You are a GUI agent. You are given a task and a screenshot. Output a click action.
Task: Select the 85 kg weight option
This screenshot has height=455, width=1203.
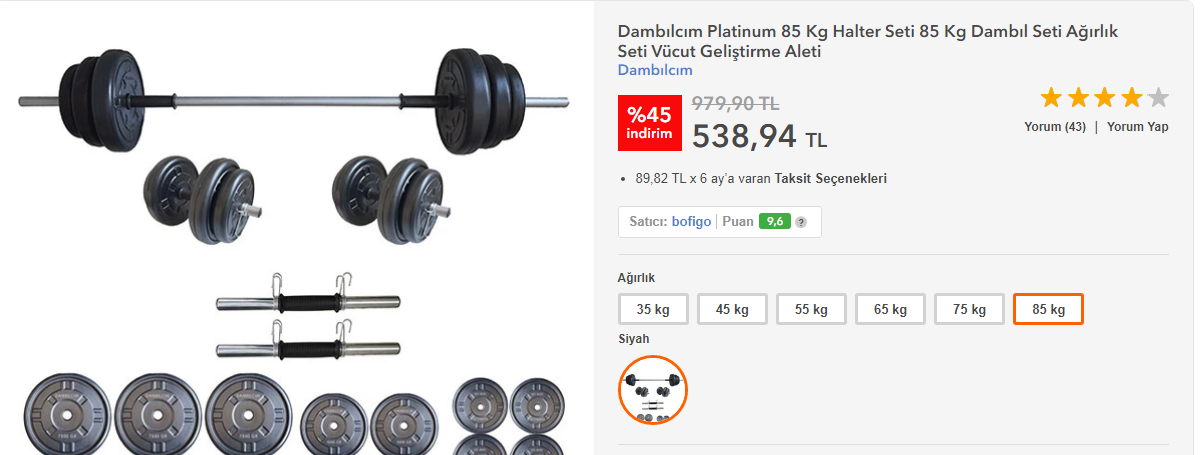coord(1049,309)
